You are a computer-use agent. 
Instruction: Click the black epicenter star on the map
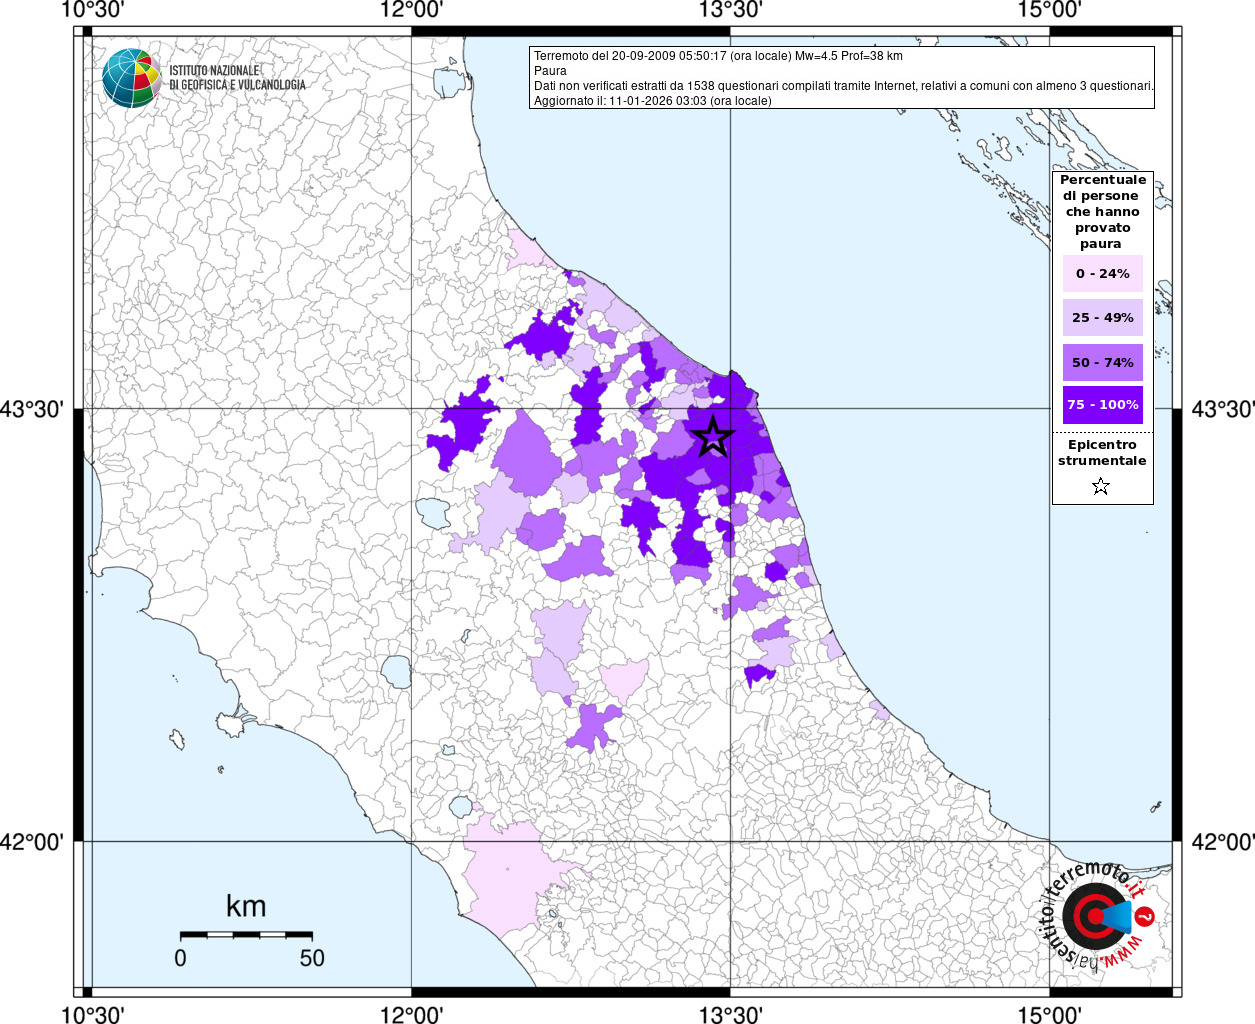pyautogui.click(x=713, y=437)
